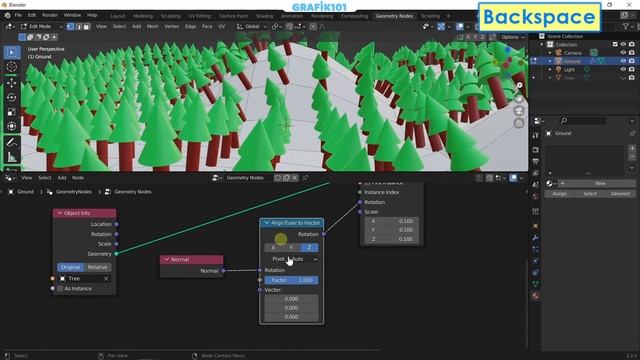Pick the Move tool in the viewport toolbar

click(x=11, y=83)
